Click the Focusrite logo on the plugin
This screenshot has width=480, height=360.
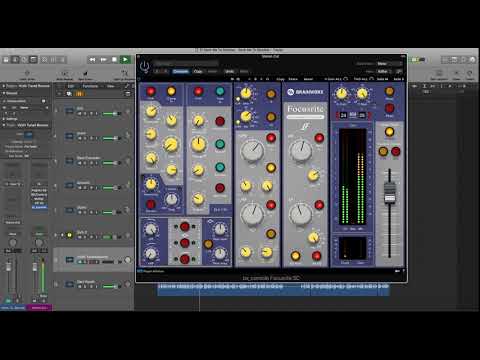pos(305,109)
